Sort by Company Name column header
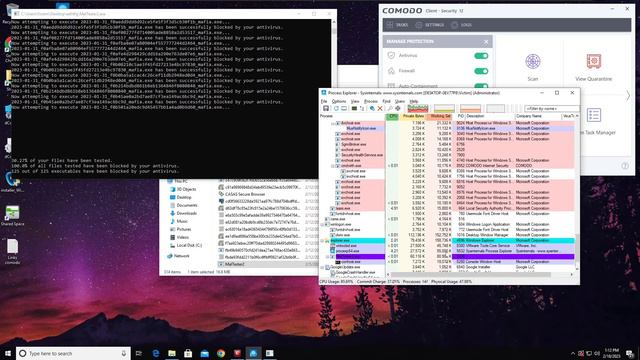The image size is (640, 360). click(538, 116)
